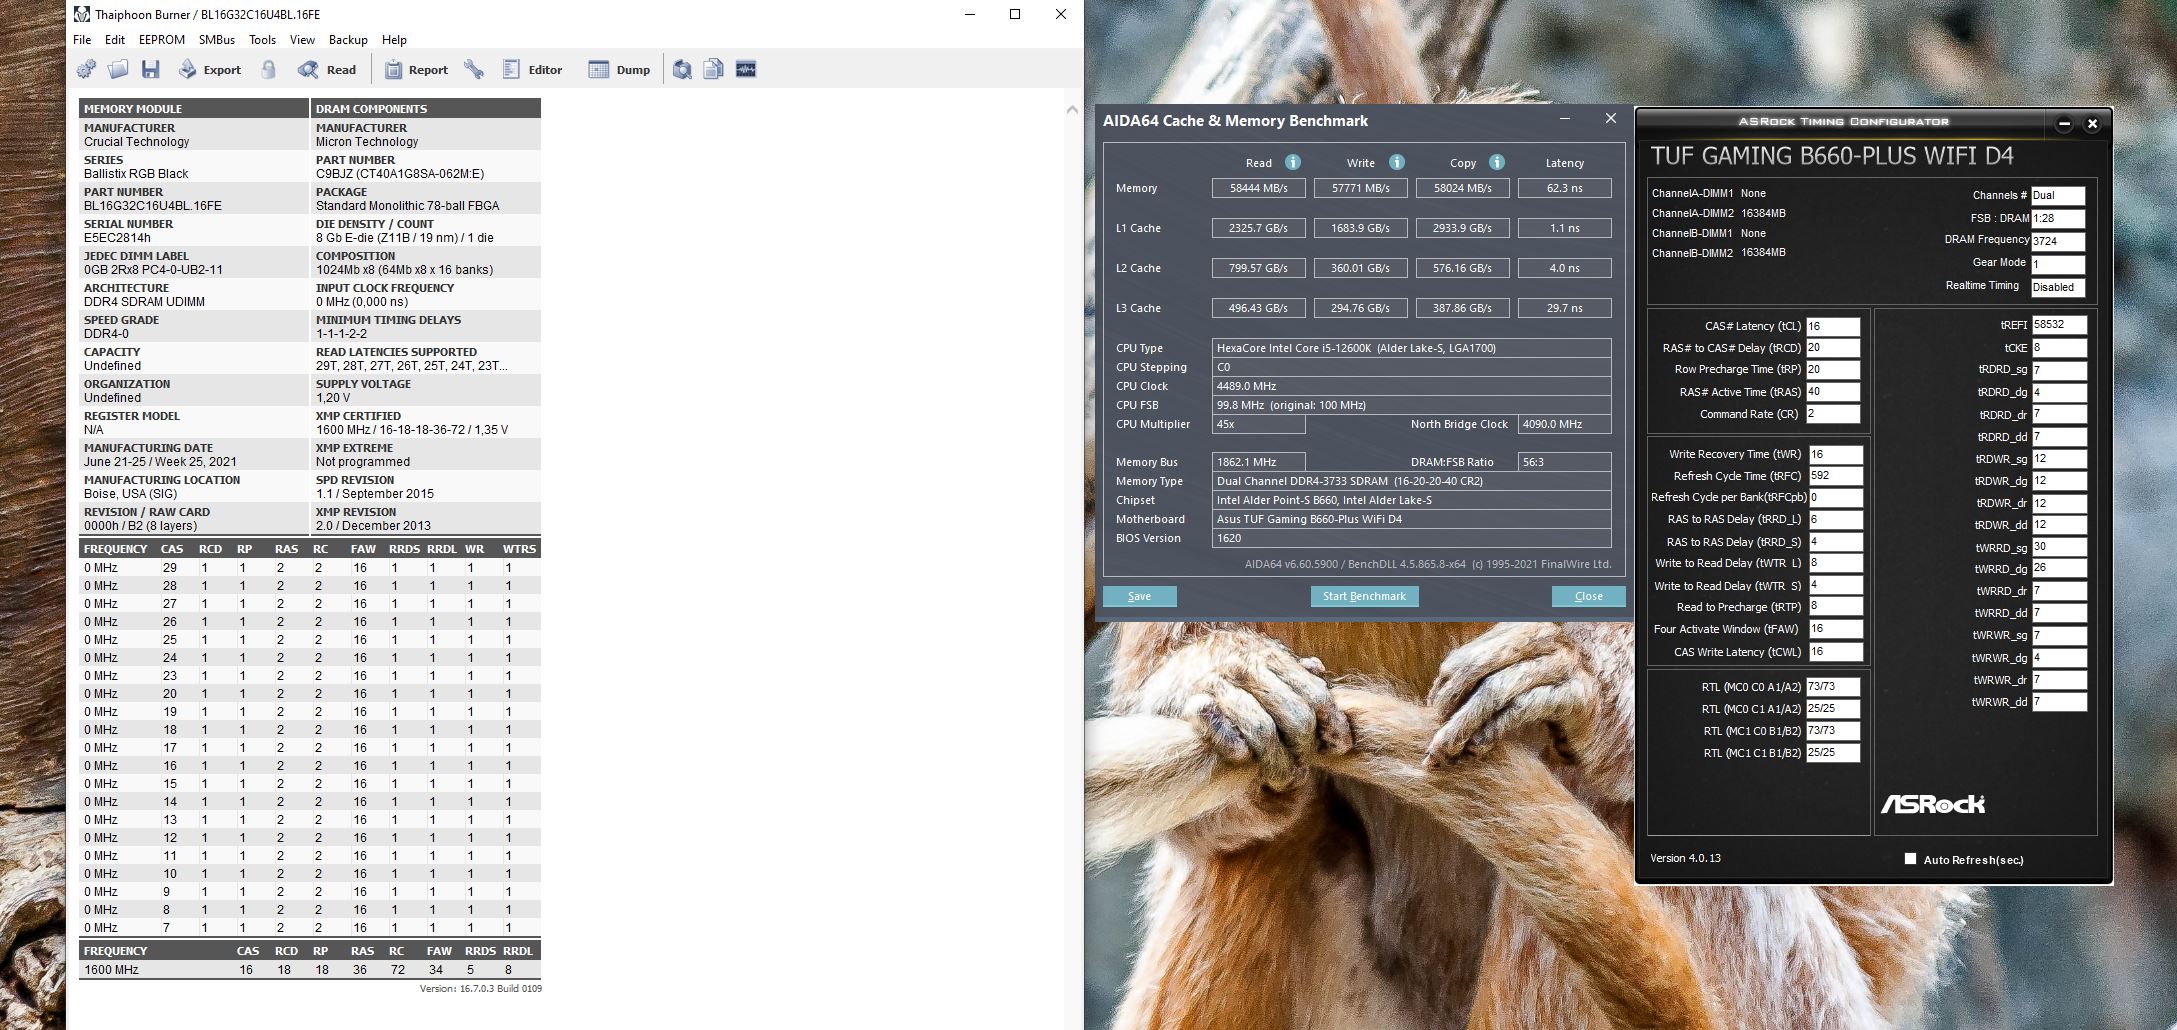
Task: Open the Report view from toolbar
Action: [416, 69]
